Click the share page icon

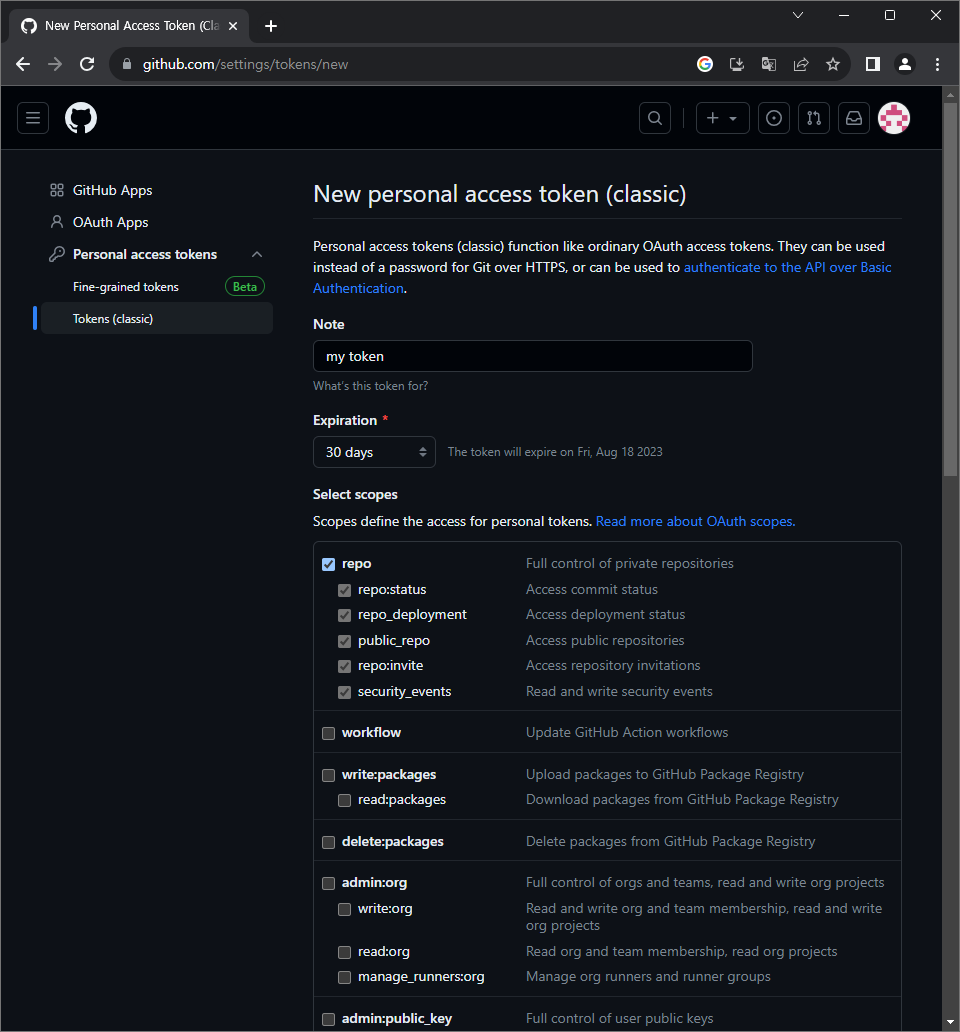click(x=801, y=64)
